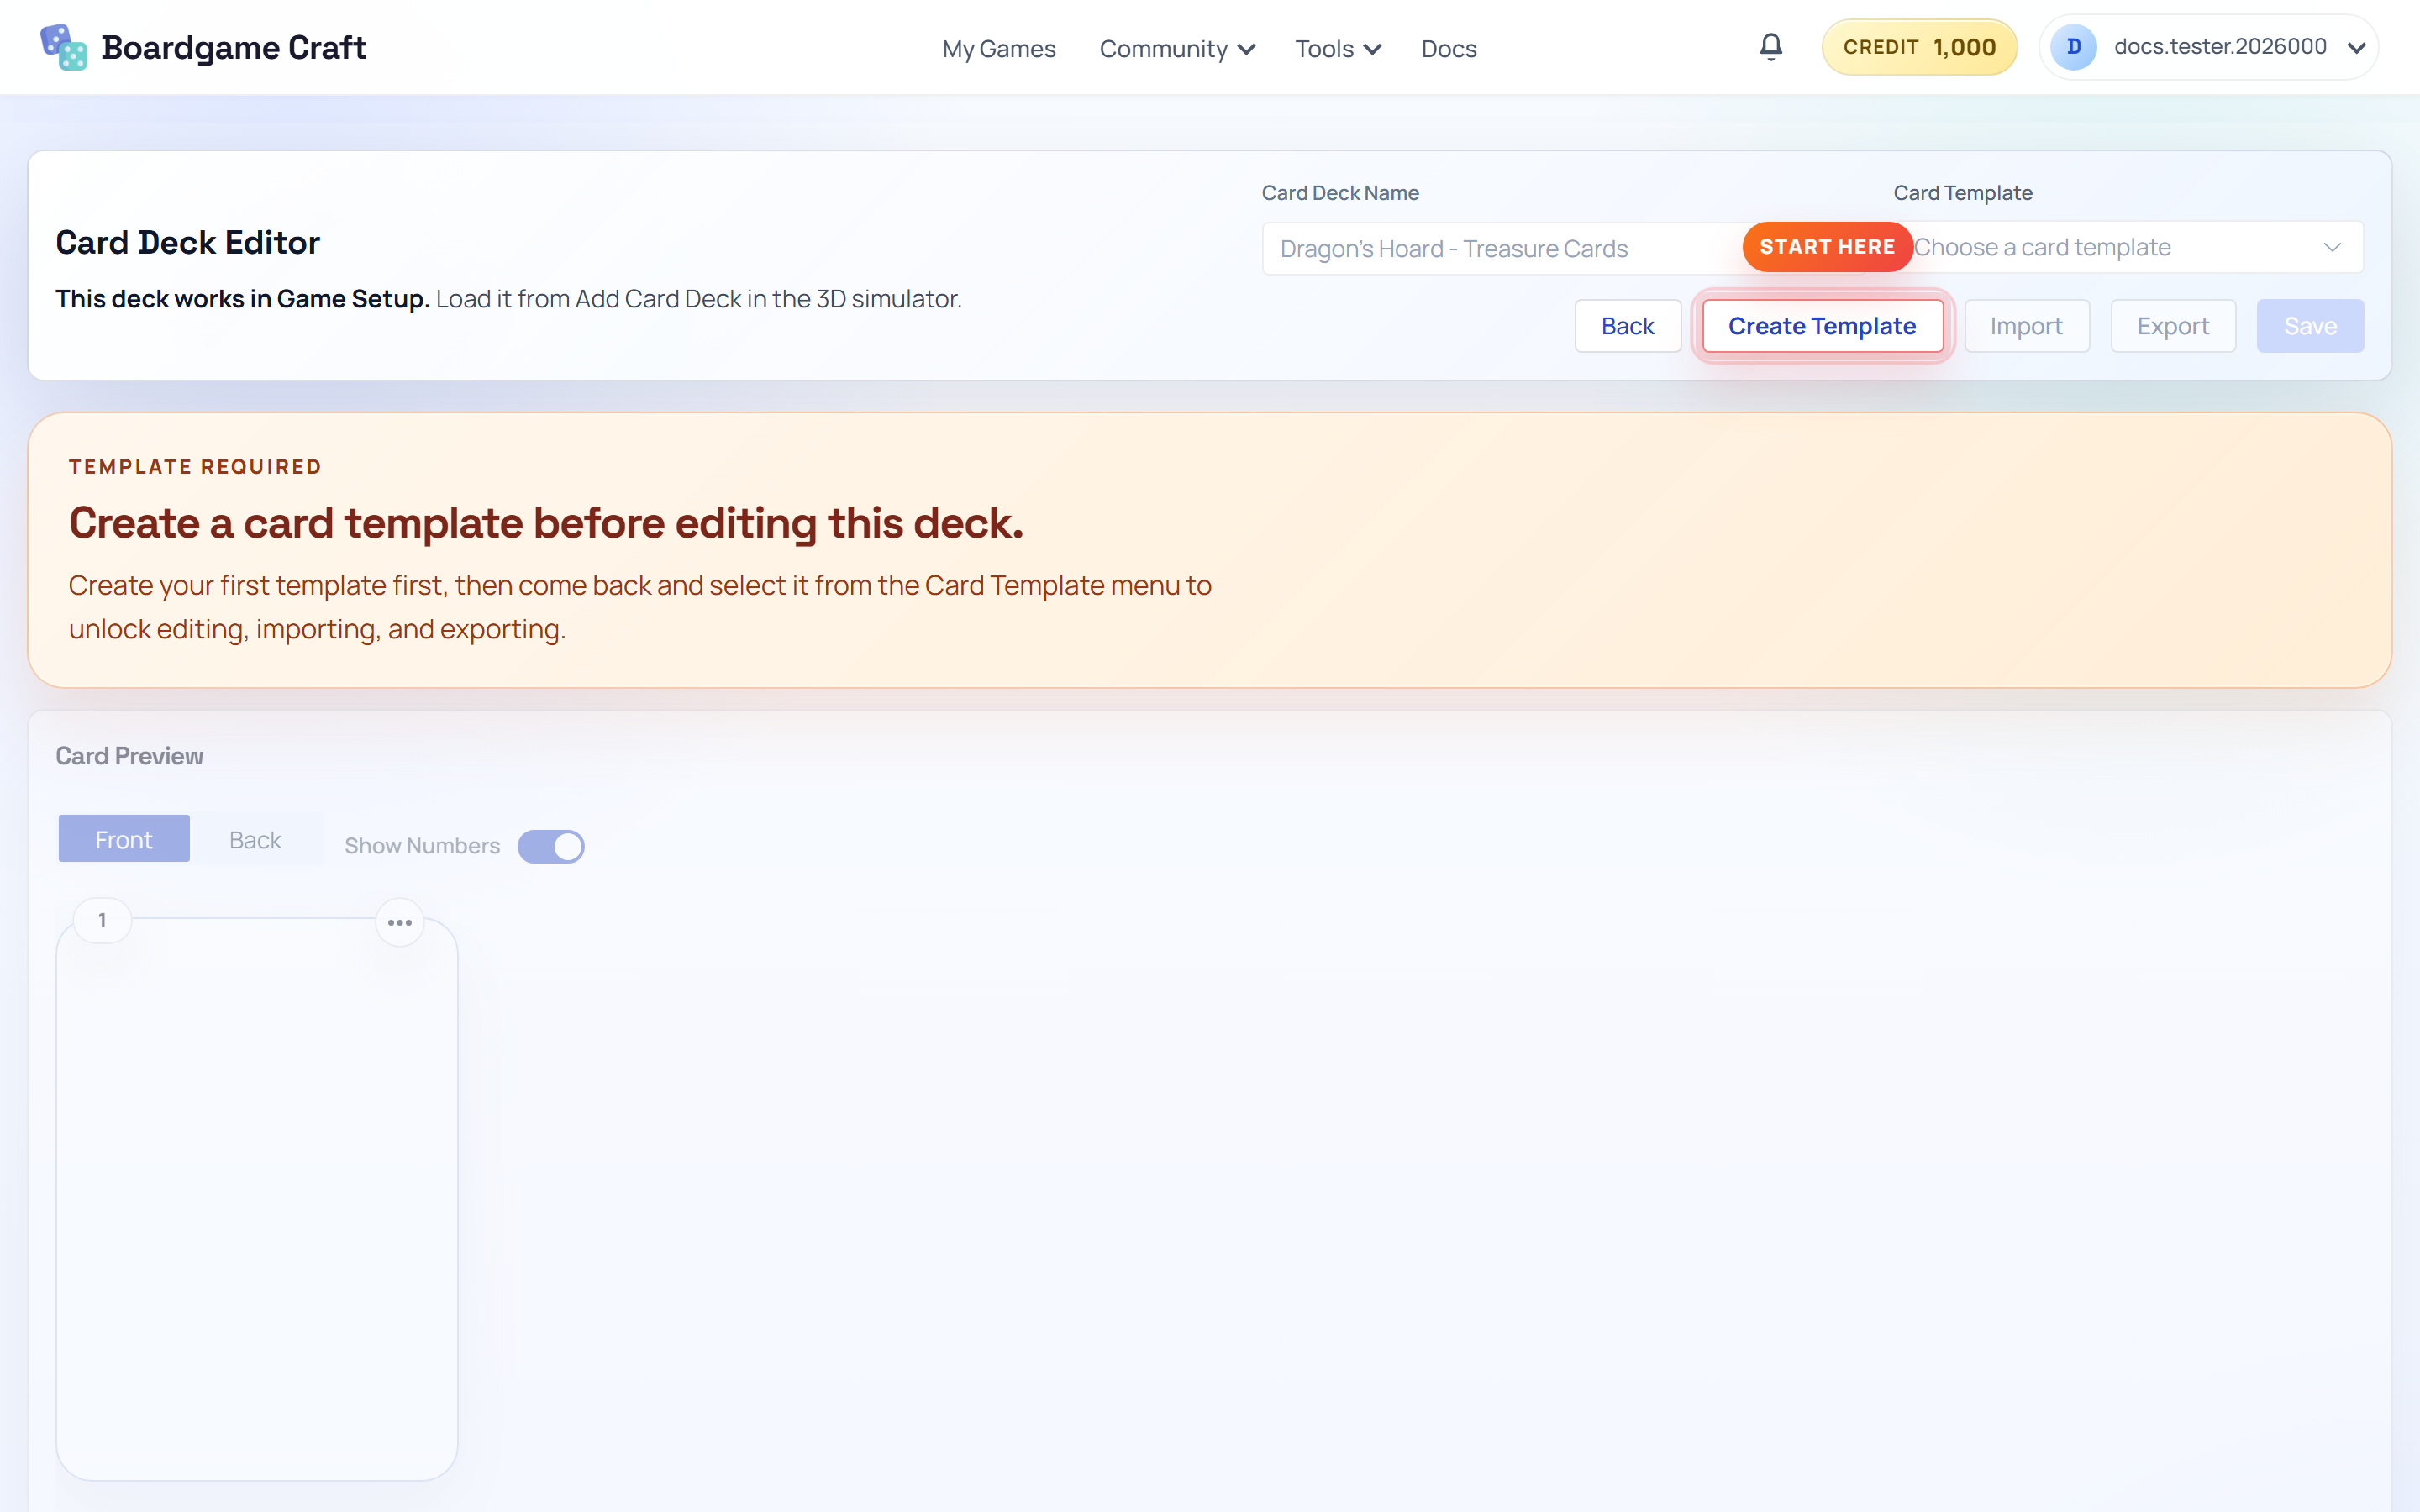The width and height of the screenshot is (2420, 1512).
Task: Expand the Tools menu
Action: (x=1338, y=49)
